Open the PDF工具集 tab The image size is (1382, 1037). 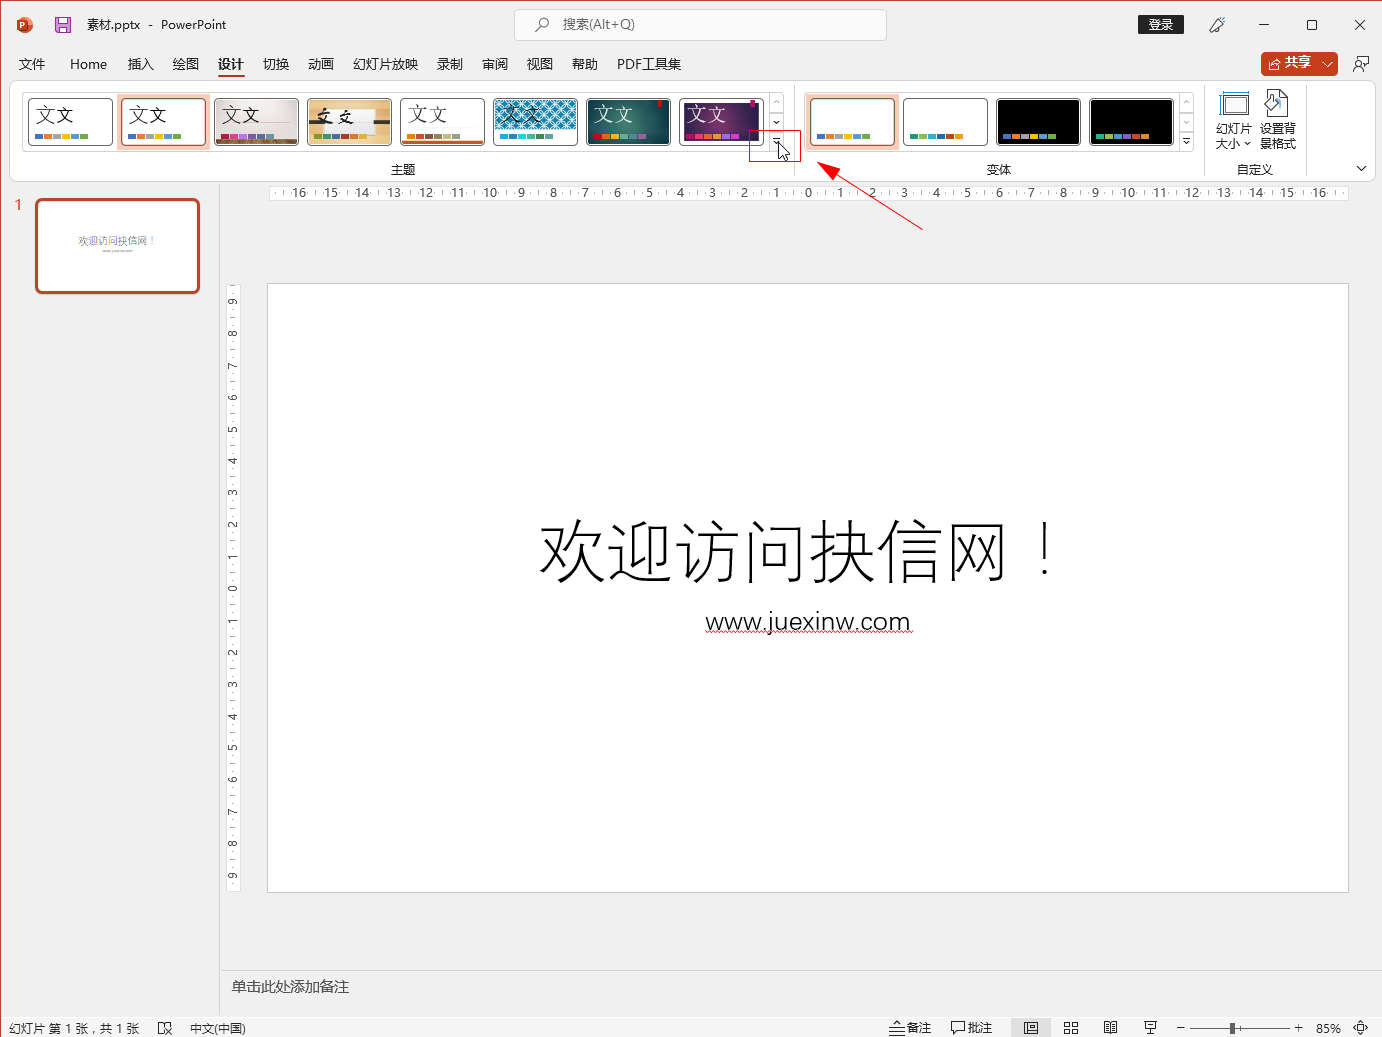[649, 64]
